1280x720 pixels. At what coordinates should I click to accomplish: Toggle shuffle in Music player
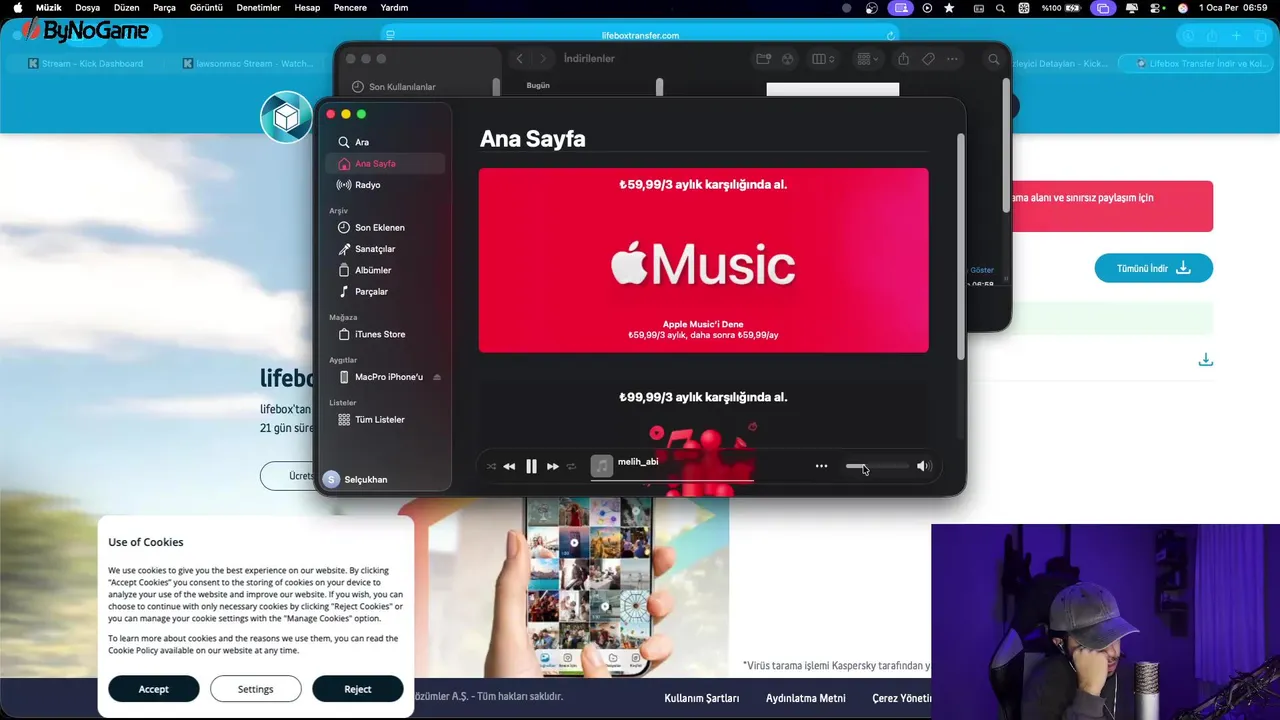point(491,466)
